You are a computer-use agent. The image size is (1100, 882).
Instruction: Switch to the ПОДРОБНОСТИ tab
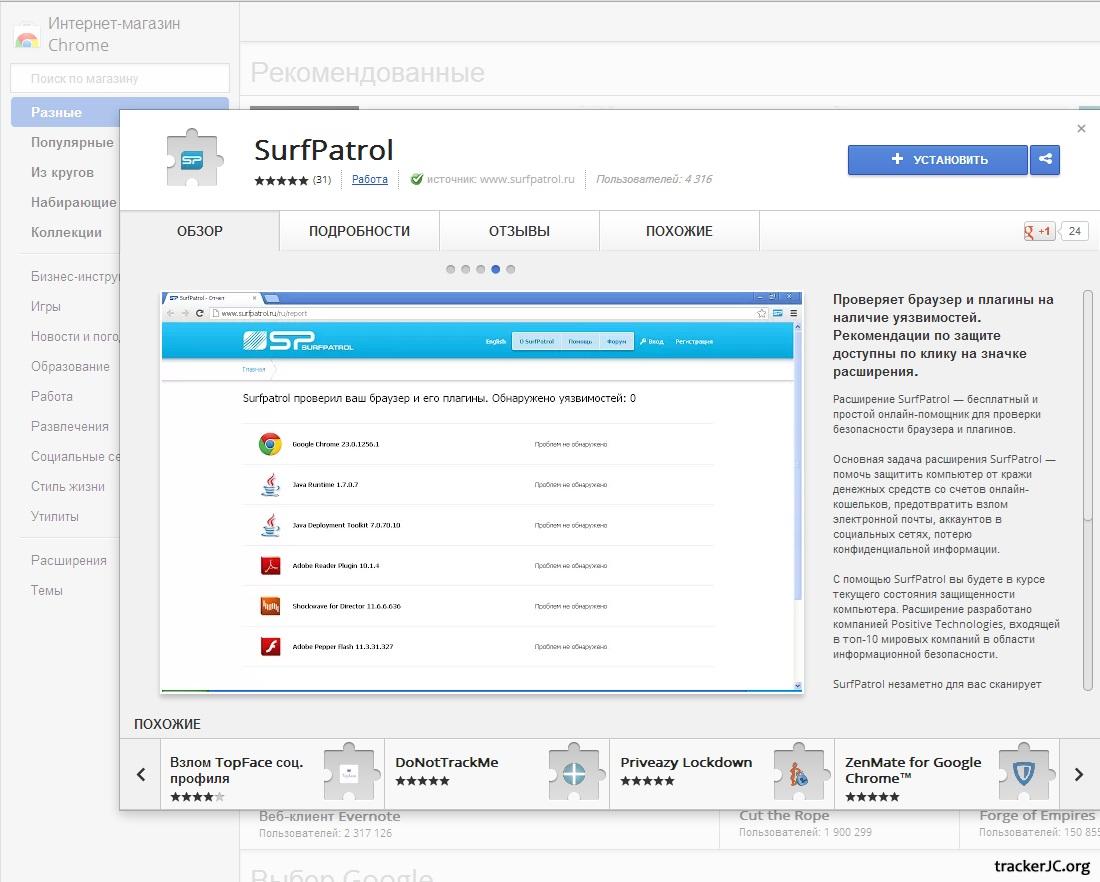click(x=359, y=231)
